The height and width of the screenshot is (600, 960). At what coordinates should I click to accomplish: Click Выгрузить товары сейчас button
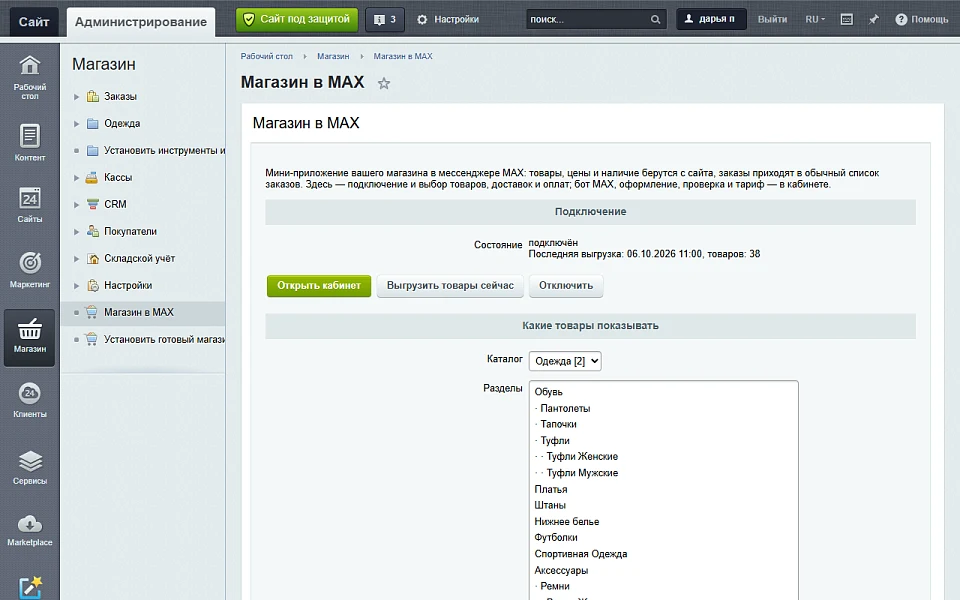[450, 286]
